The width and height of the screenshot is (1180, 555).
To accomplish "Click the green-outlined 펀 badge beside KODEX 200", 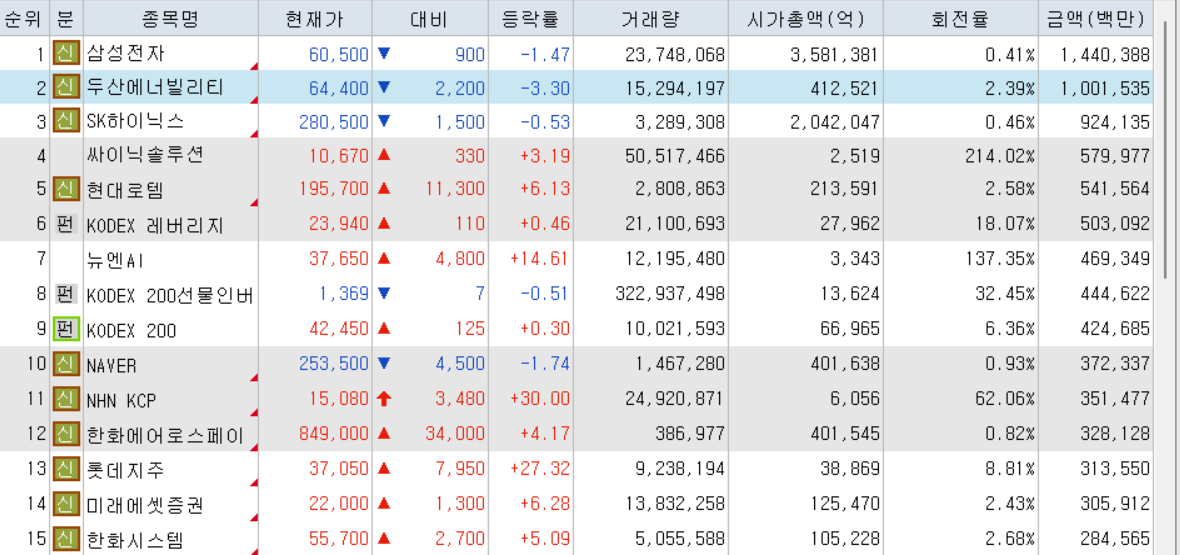I will tap(66, 329).
